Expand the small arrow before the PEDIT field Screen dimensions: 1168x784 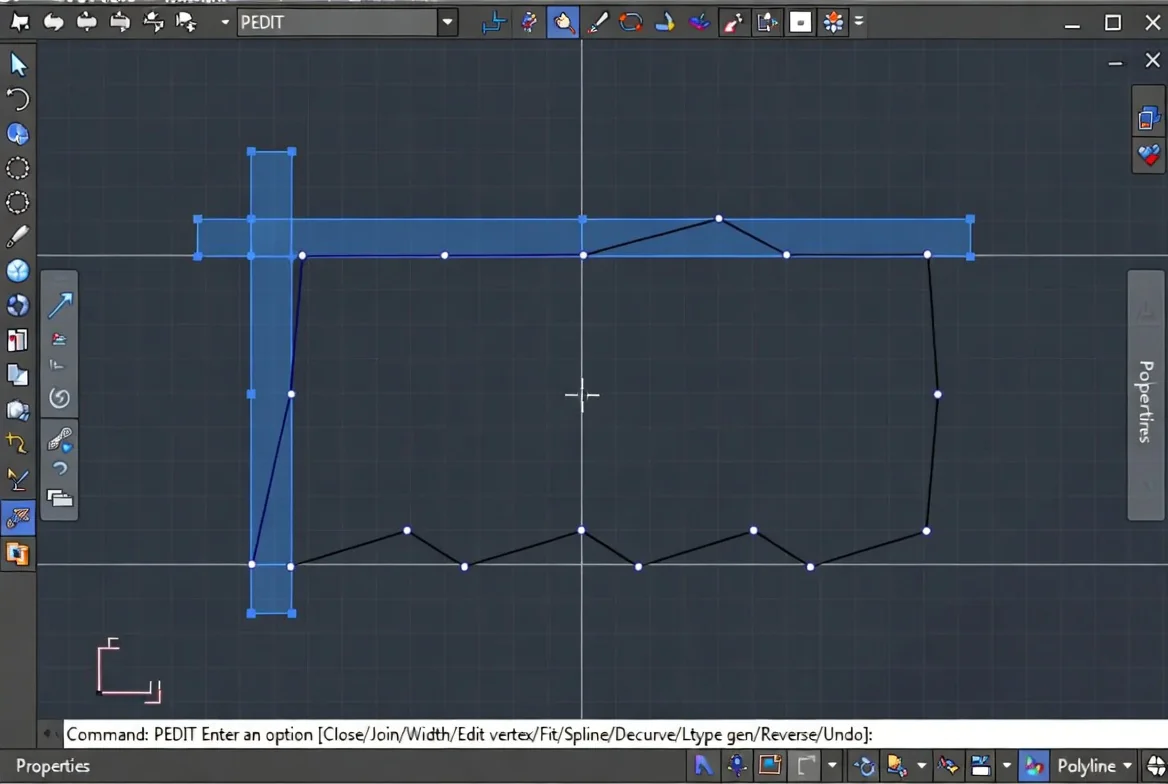225,22
